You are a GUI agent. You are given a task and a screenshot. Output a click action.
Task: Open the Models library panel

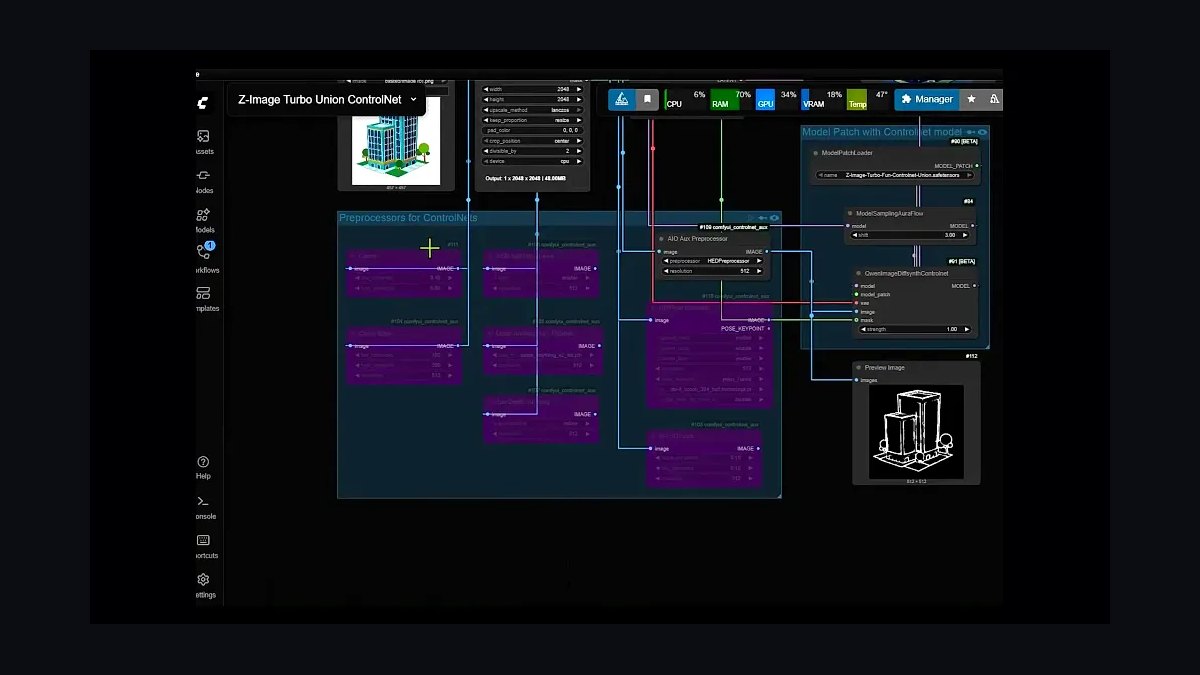(203, 220)
